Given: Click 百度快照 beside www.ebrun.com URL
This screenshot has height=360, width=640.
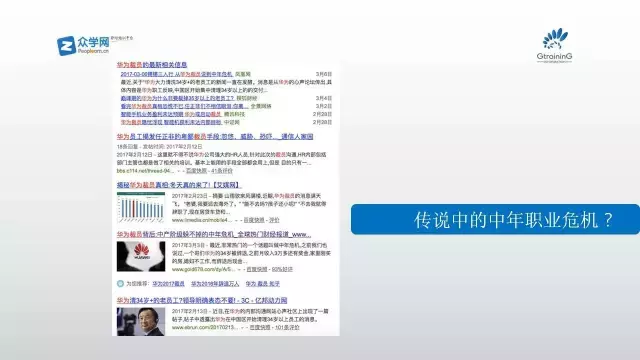Looking at the screenshot, I should (260, 327).
